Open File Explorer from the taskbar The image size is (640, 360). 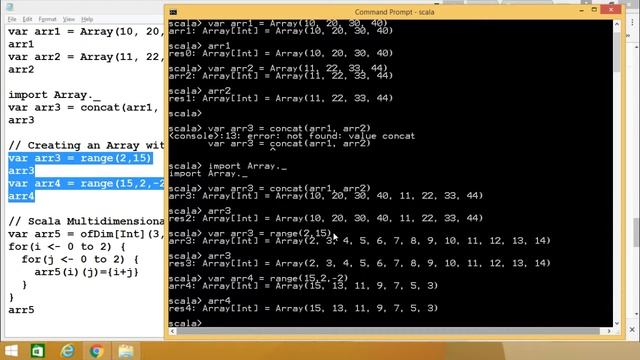[126, 351]
